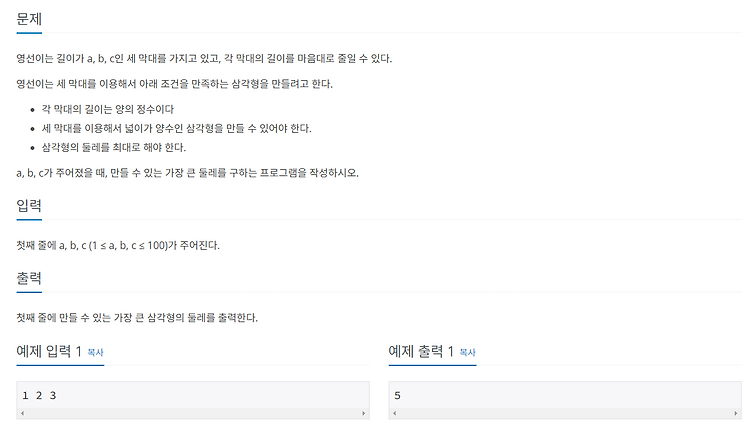750x427 pixels.
Task: Click the input constraint line with 1 ≤ a, b, c ≤ 100
Action: point(118,246)
